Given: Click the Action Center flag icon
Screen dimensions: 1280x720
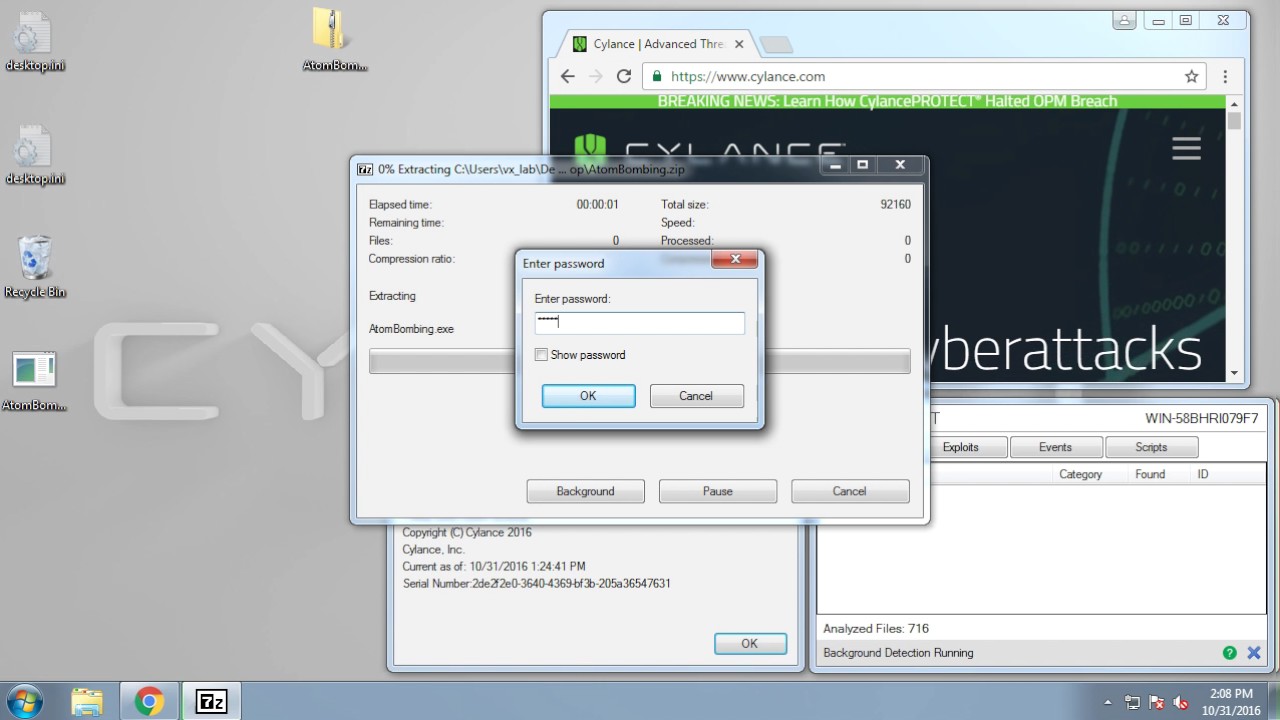Looking at the screenshot, I should point(1157,702).
